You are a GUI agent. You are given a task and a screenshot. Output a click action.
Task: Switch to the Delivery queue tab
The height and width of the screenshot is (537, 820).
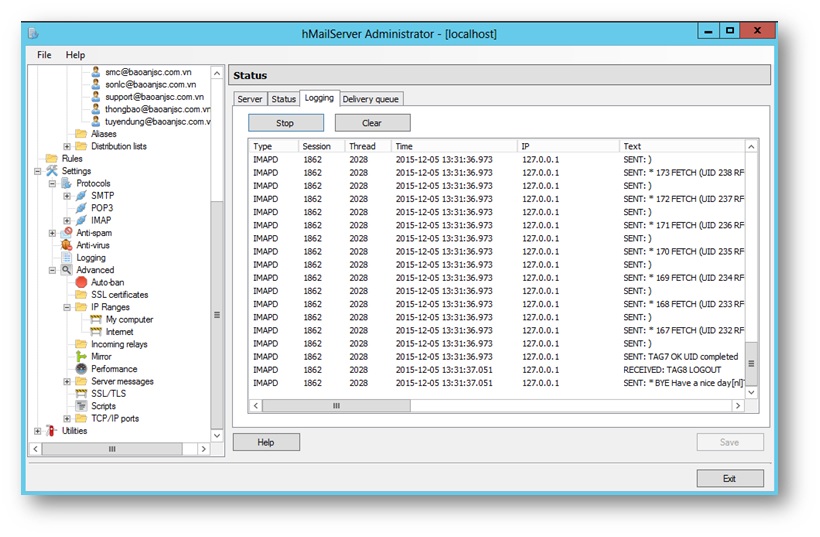click(371, 99)
